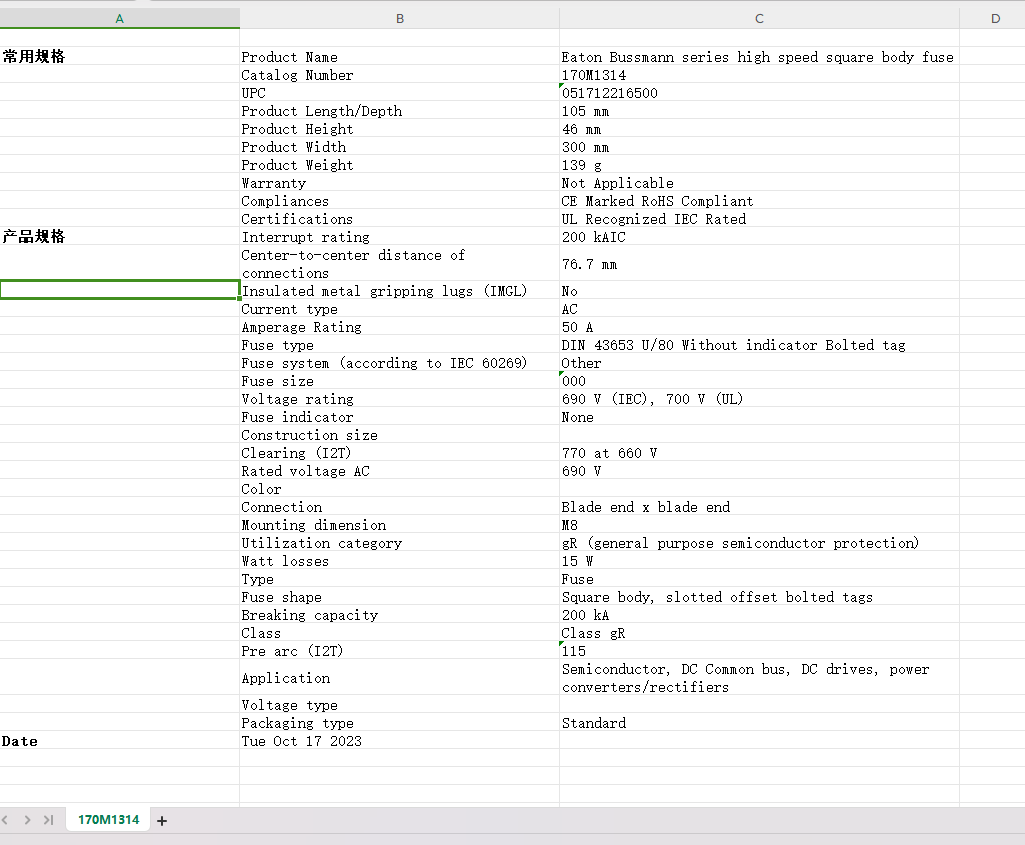1025x845 pixels.
Task: Select the '200 kA' breaking capacity cell
Action: coord(759,614)
